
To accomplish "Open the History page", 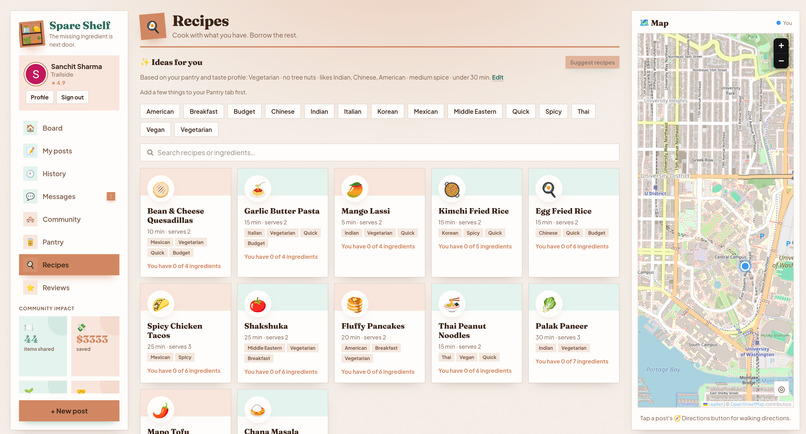I will [x=69, y=174].
